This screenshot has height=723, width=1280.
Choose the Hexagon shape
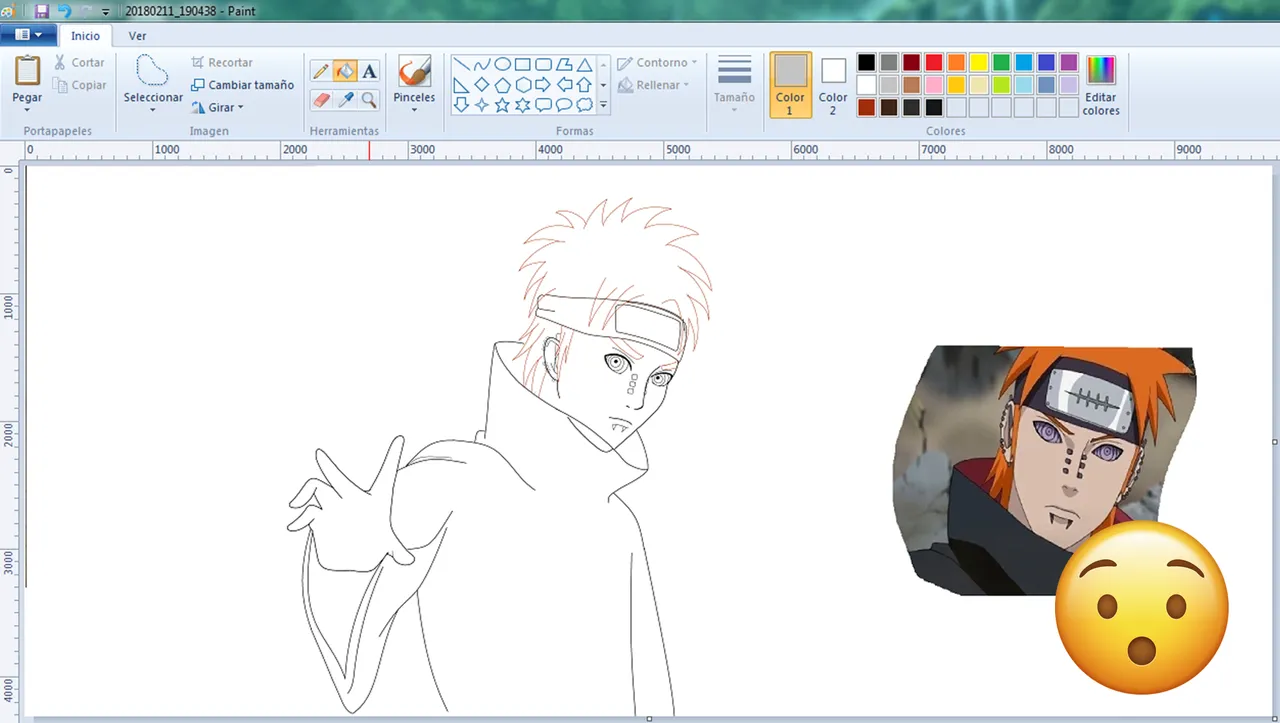[523, 84]
